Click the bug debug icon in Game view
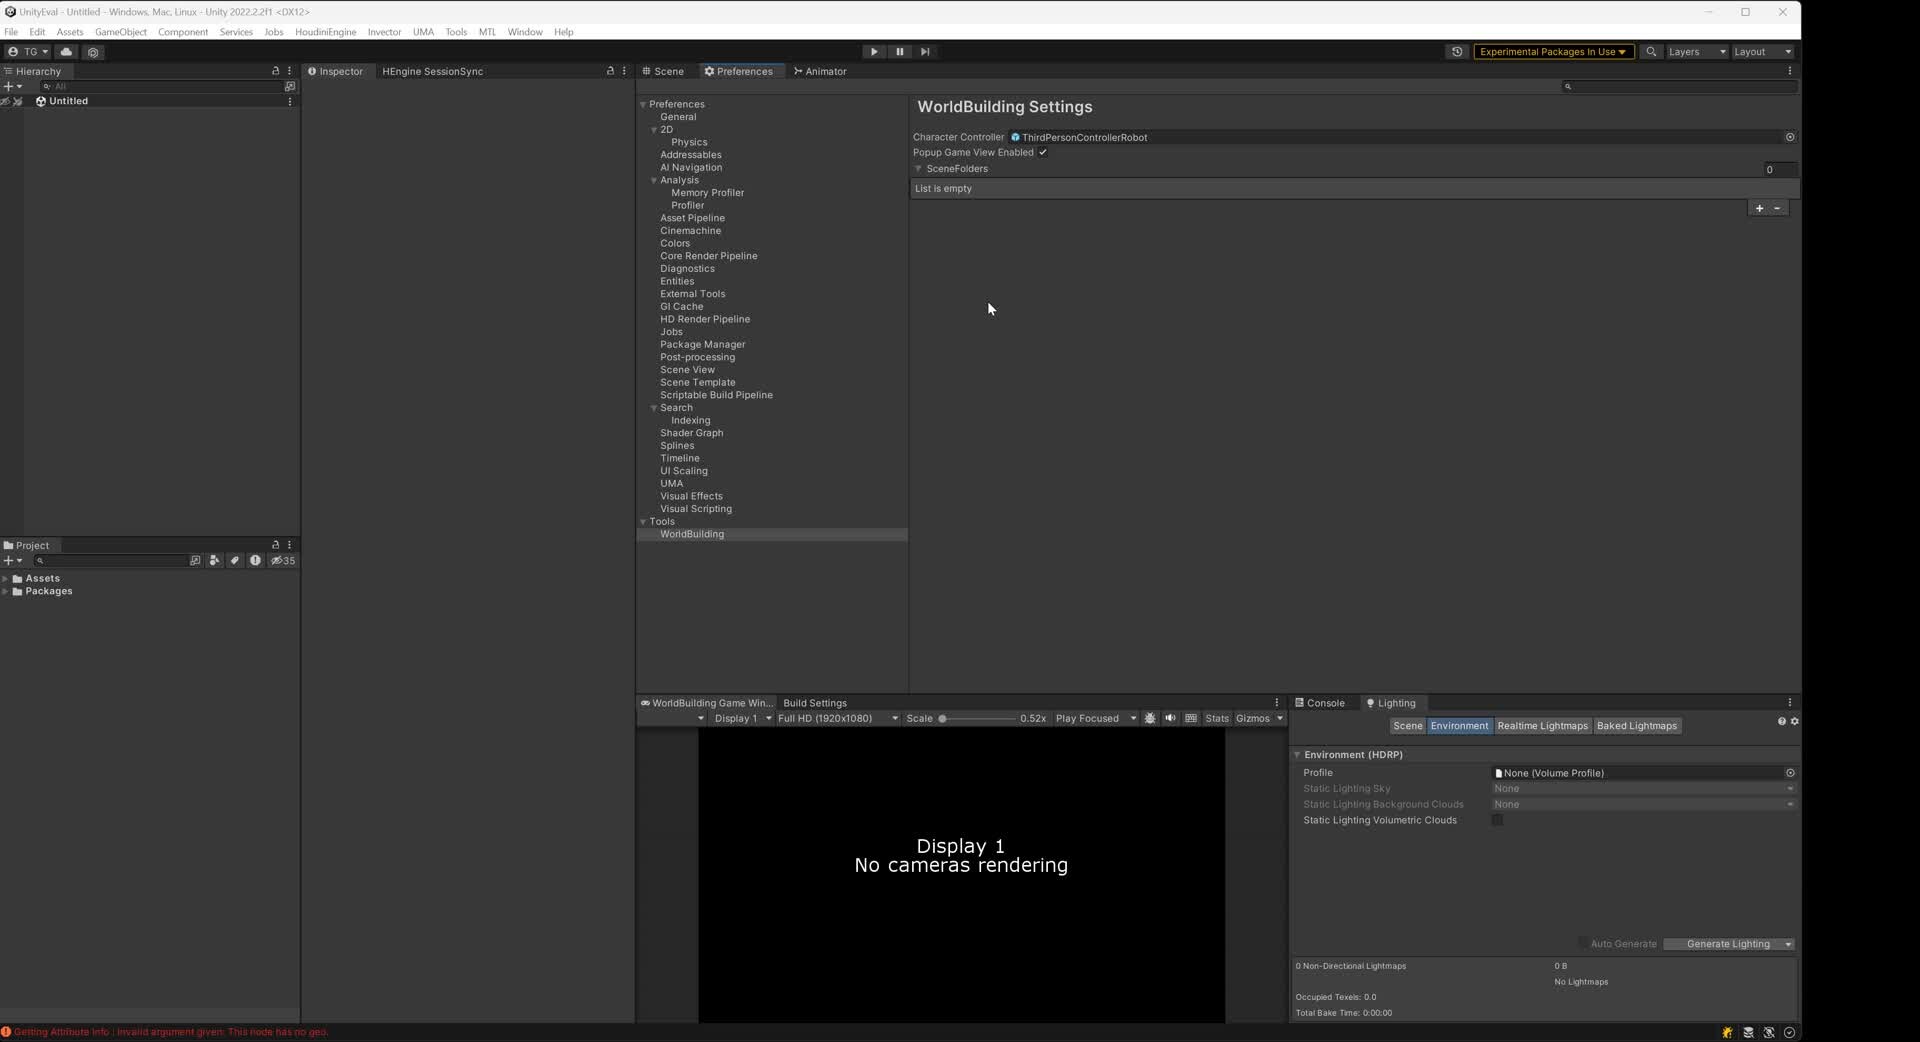This screenshot has height=1042, width=1920. point(1150,718)
